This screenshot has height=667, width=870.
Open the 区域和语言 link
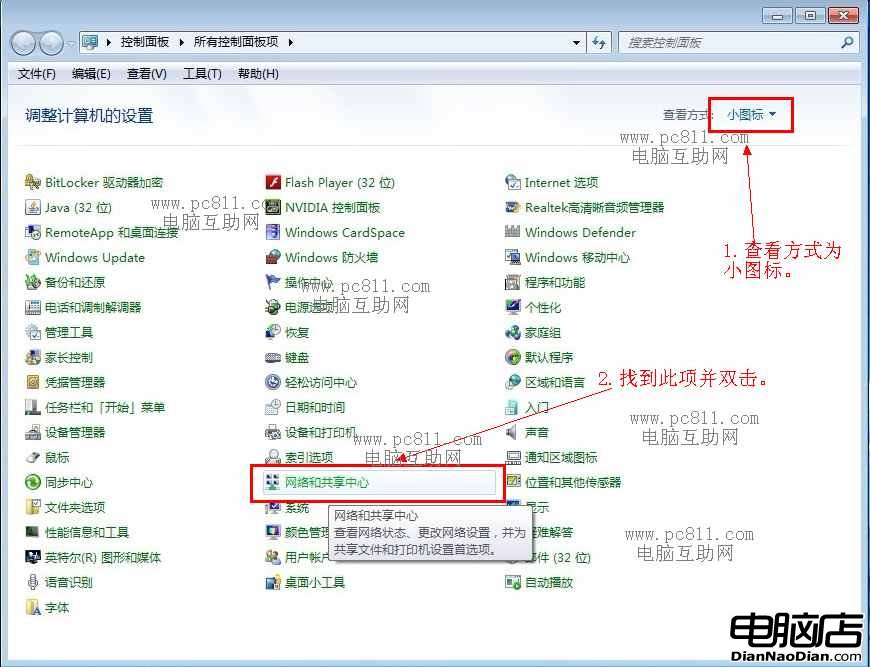554,382
